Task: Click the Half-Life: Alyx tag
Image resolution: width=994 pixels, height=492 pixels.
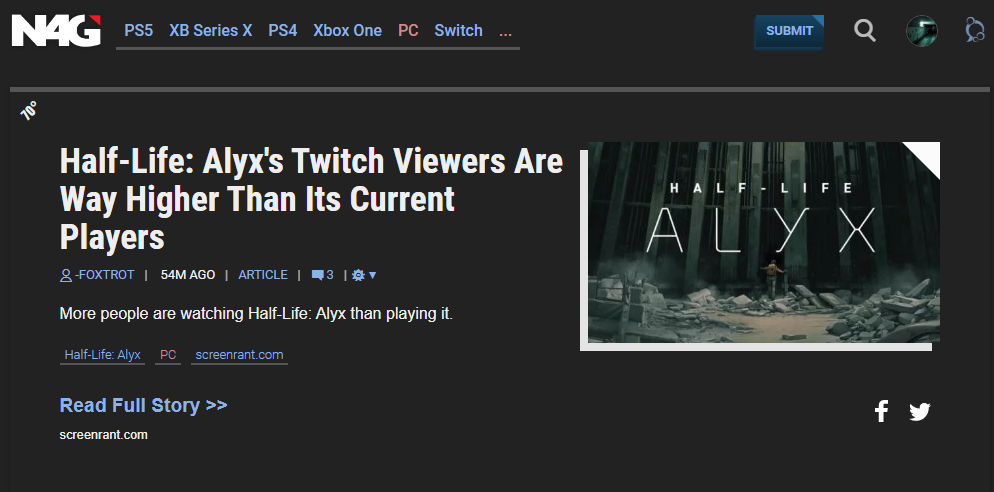Action: (x=102, y=355)
